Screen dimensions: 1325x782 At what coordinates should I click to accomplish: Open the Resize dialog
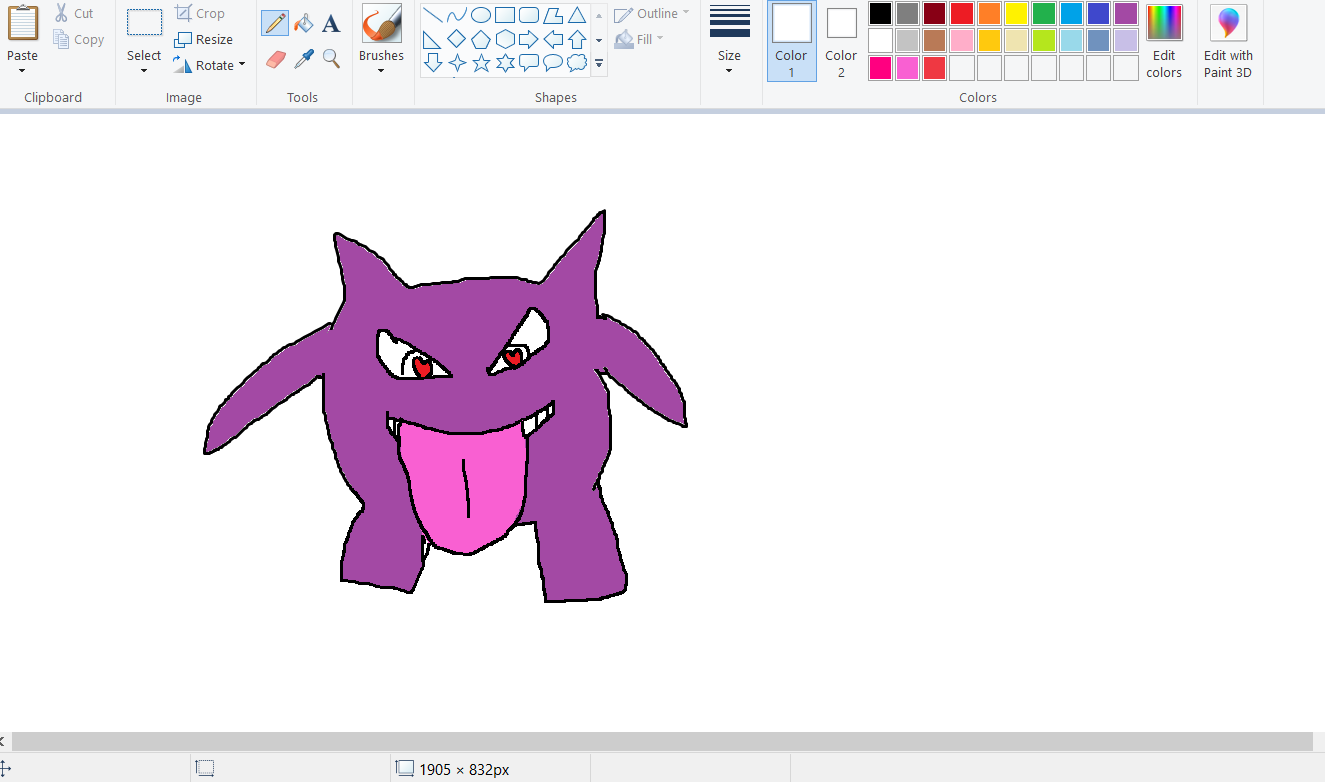point(203,40)
